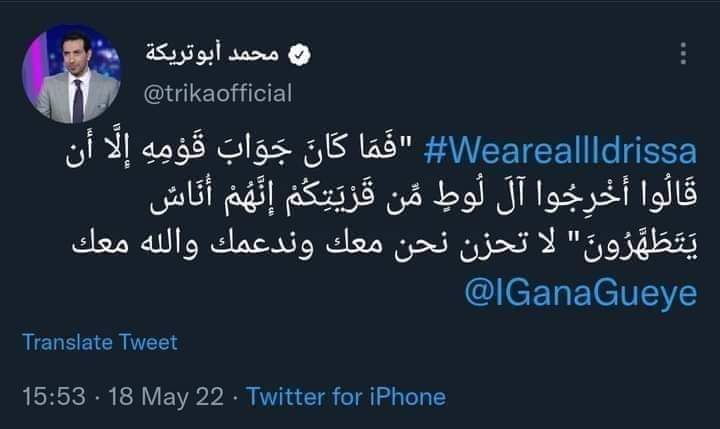
Task: Click the @trikaofficial handle
Action: point(218,93)
